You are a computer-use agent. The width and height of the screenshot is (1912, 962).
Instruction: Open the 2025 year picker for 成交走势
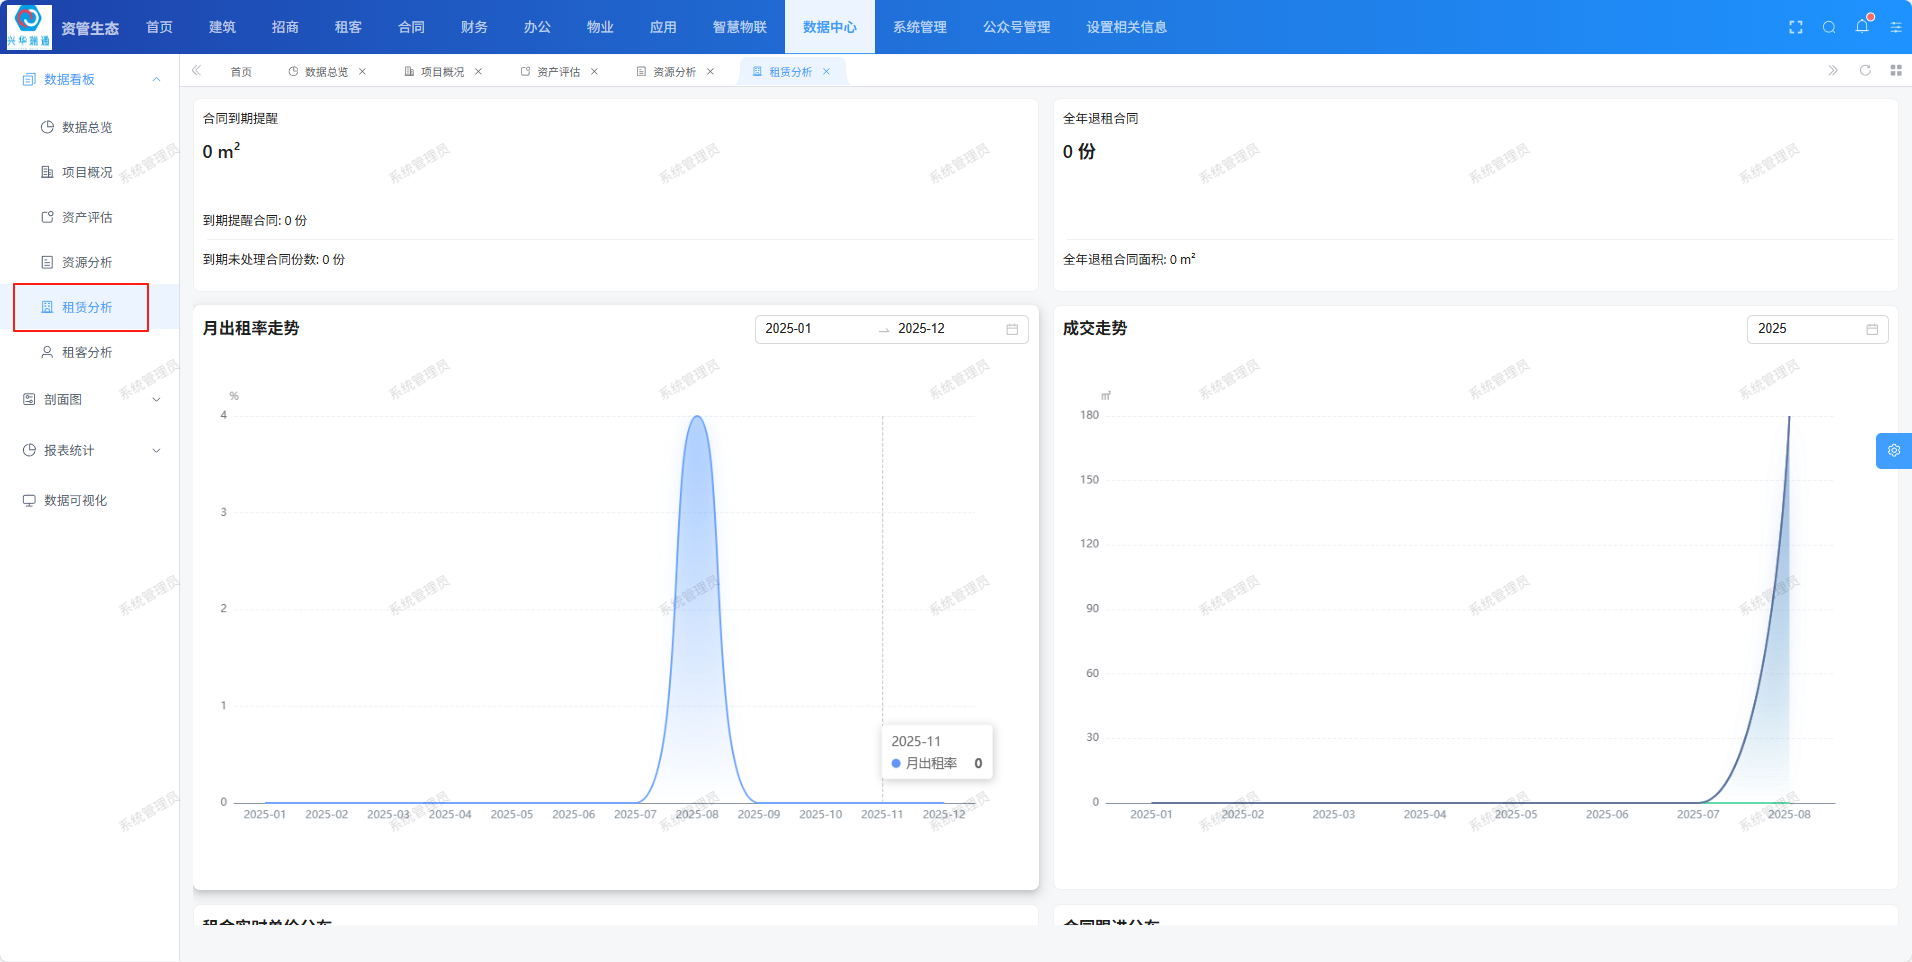(1816, 329)
